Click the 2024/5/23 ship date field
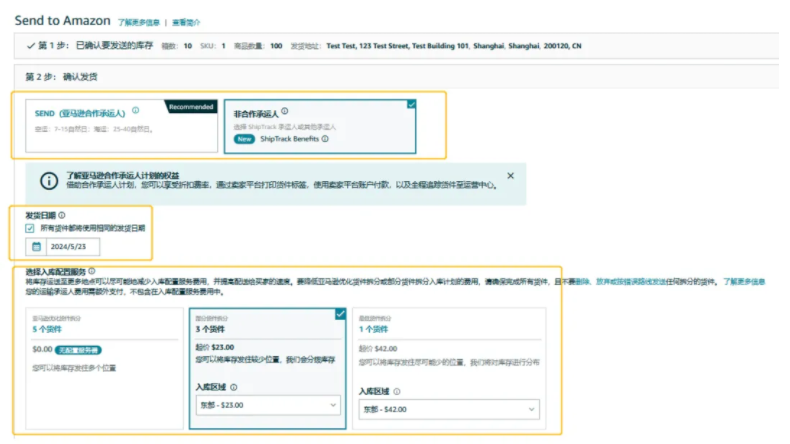 73,246
